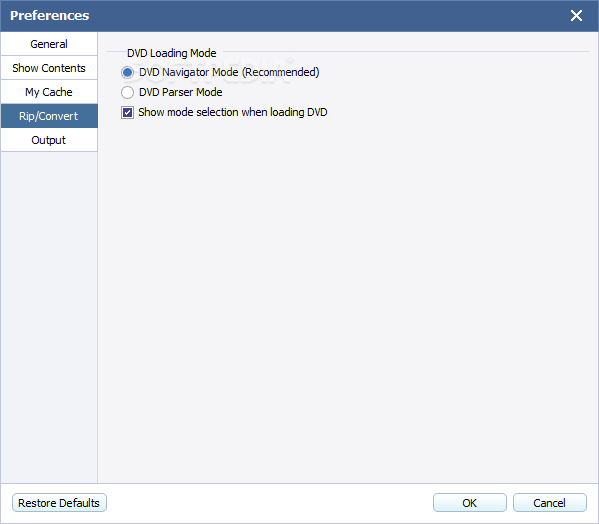The width and height of the screenshot is (599, 524).
Task: Click the Restore Defaults button
Action: 59,503
